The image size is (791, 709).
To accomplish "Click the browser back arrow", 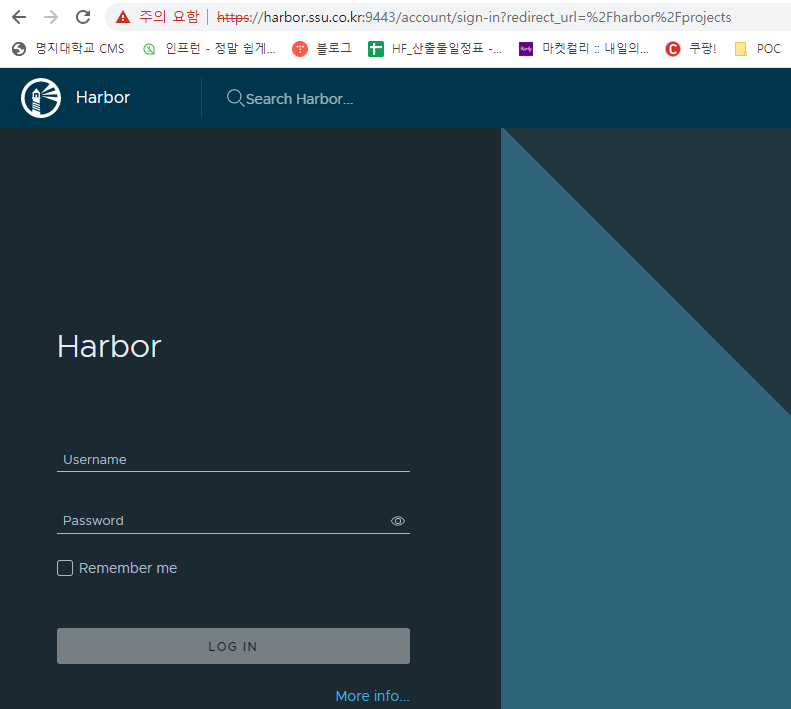I will 19,17.
